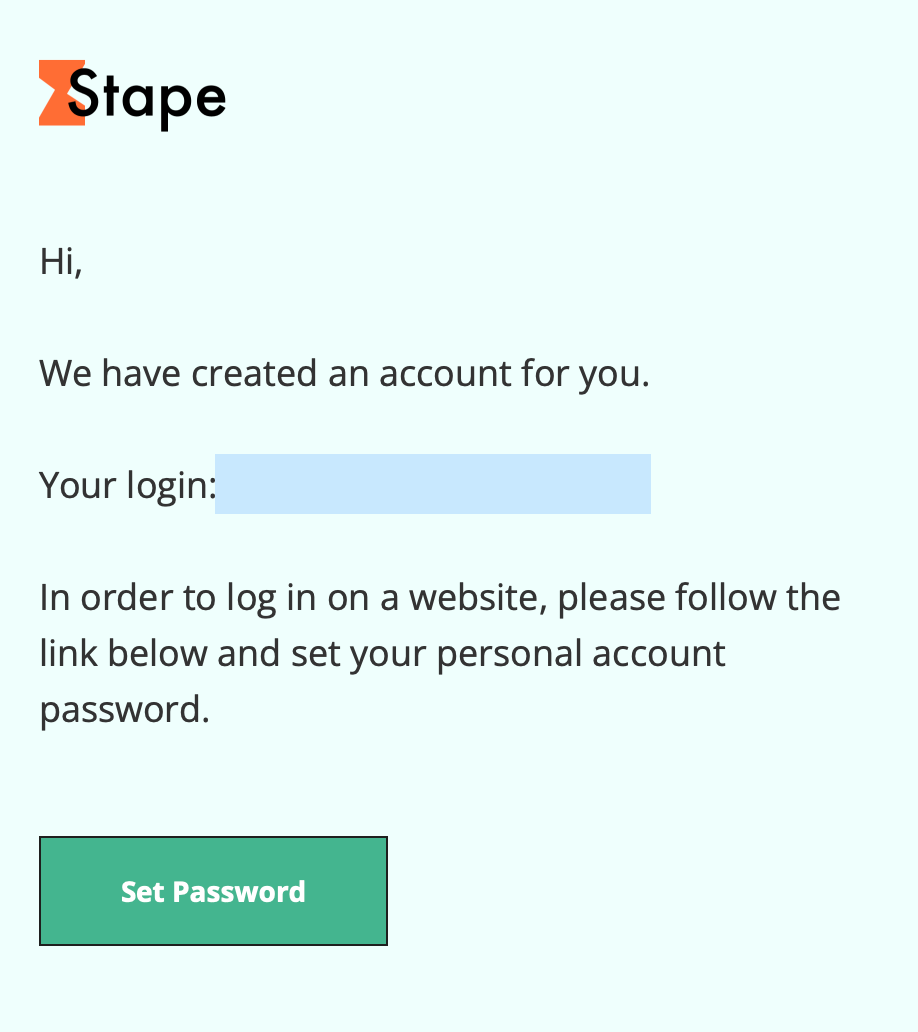The width and height of the screenshot is (918, 1032).
Task: Click the word "please" in the paragraph
Action: pos(611,600)
